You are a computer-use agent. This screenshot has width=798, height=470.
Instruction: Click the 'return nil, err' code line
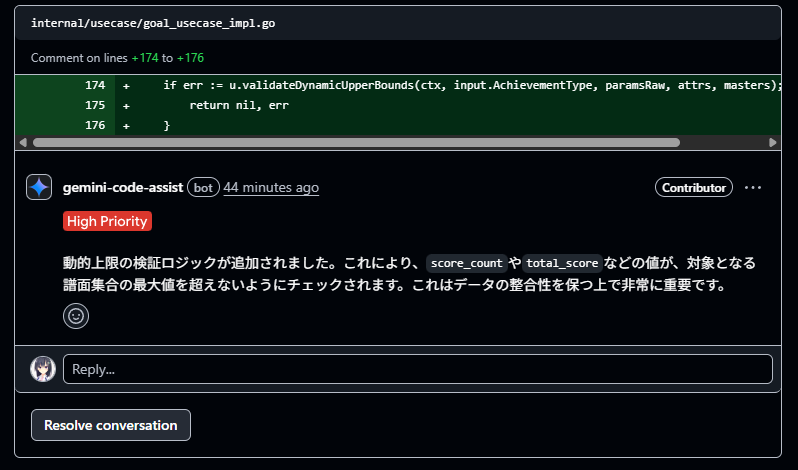pos(239,105)
